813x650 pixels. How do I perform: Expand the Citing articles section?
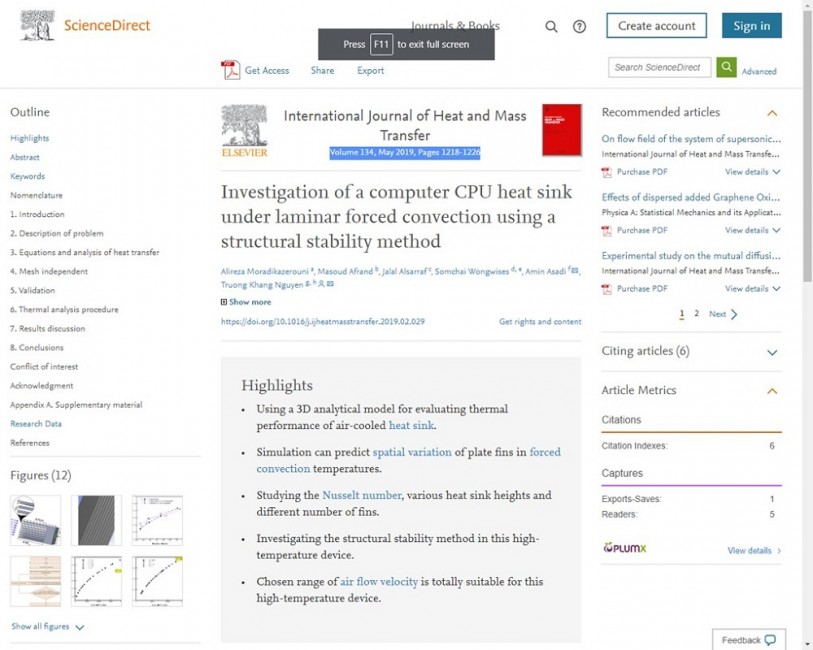[772, 352]
